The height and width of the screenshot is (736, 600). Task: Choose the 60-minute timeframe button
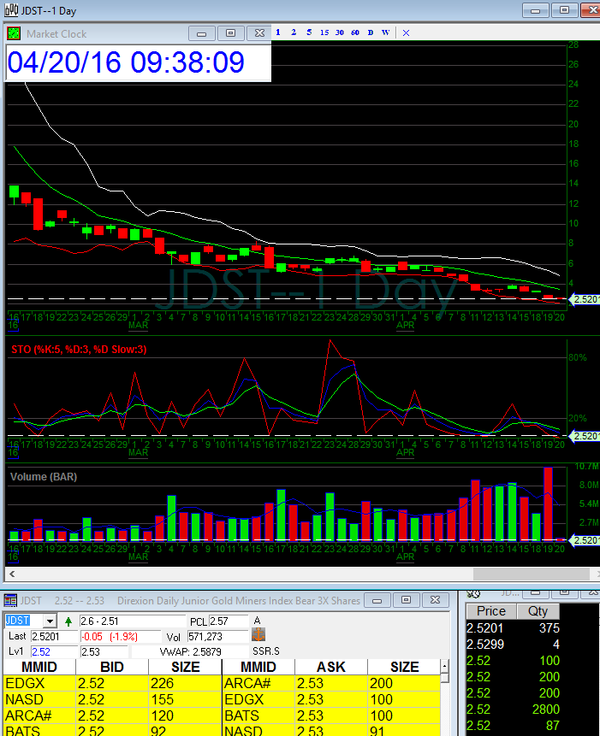point(356,33)
